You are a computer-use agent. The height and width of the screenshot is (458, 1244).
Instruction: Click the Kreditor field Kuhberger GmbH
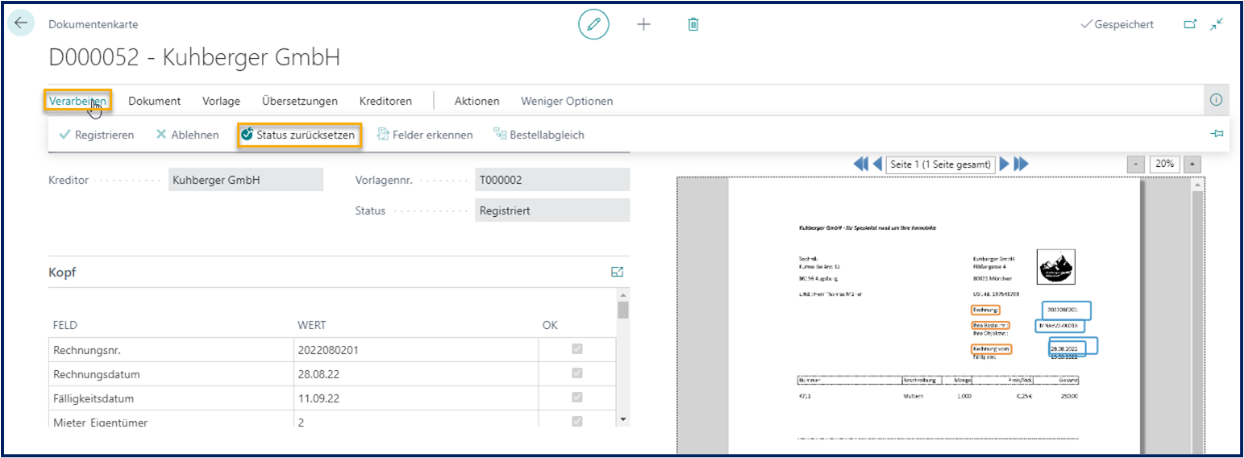click(246, 180)
